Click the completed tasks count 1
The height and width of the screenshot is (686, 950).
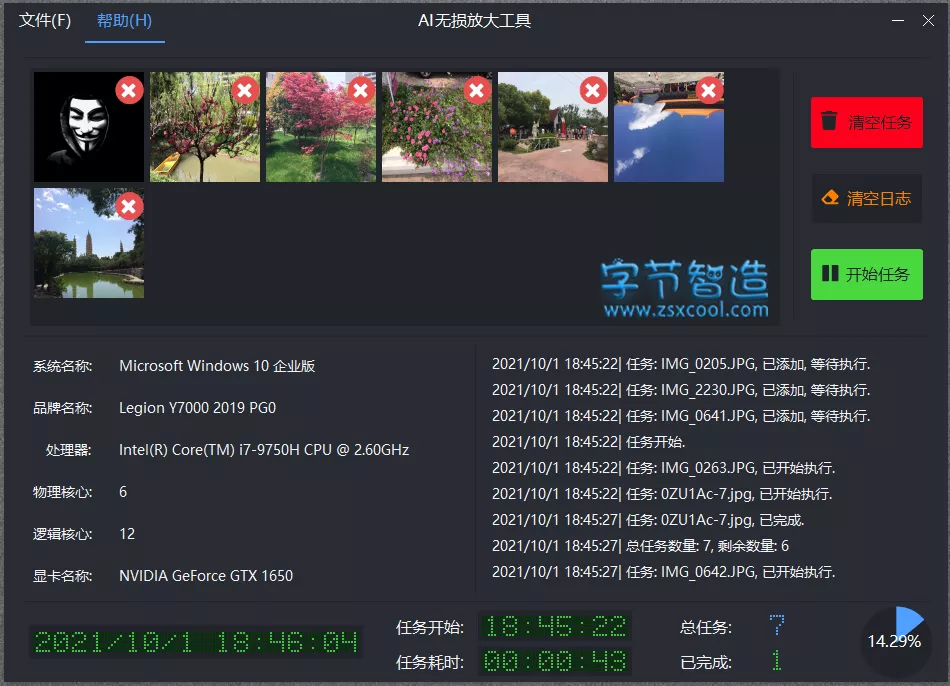tap(777, 661)
